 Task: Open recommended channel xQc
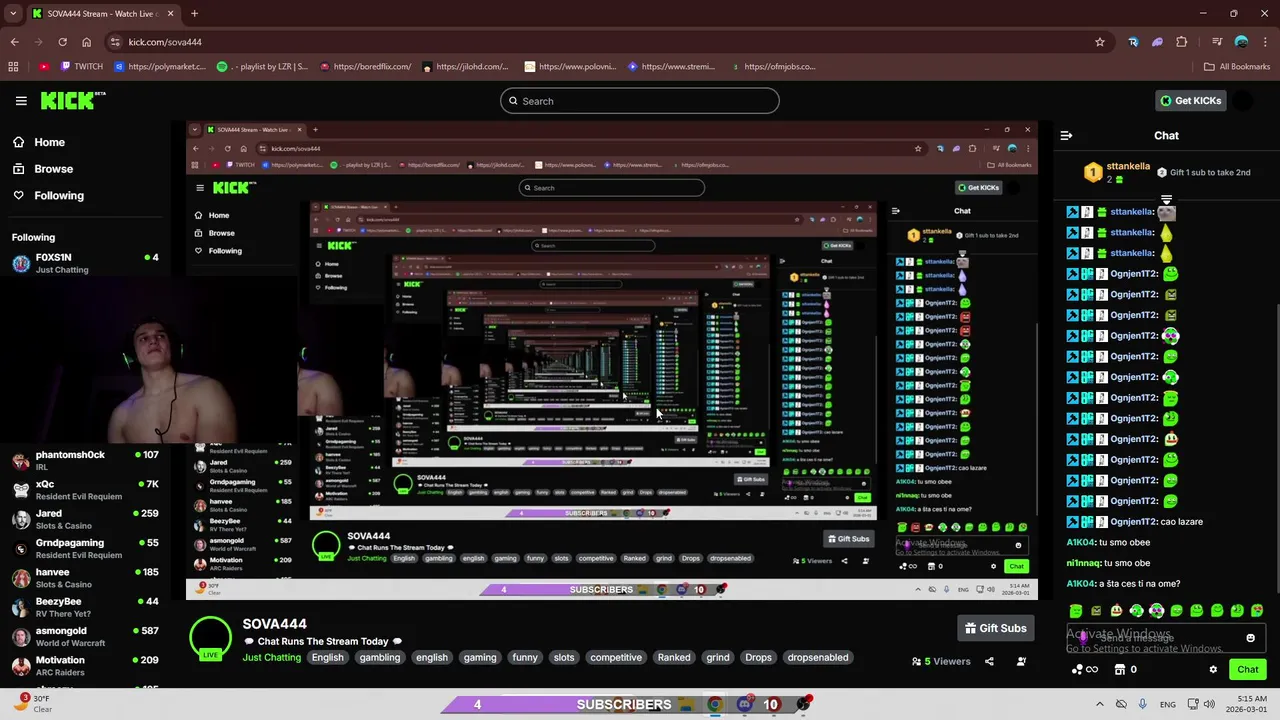[x=85, y=490]
